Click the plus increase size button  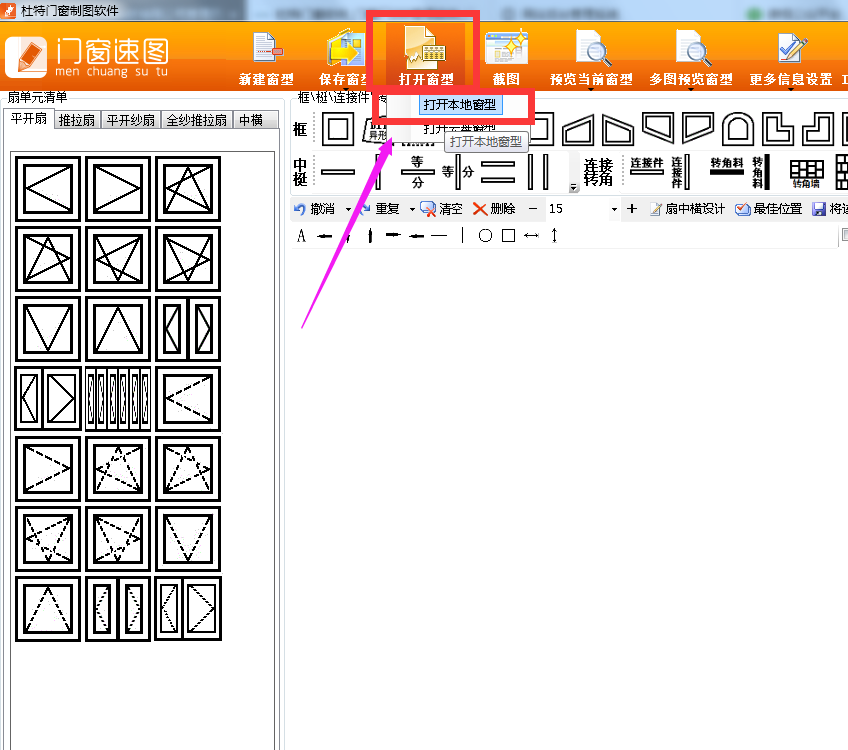pos(632,209)
